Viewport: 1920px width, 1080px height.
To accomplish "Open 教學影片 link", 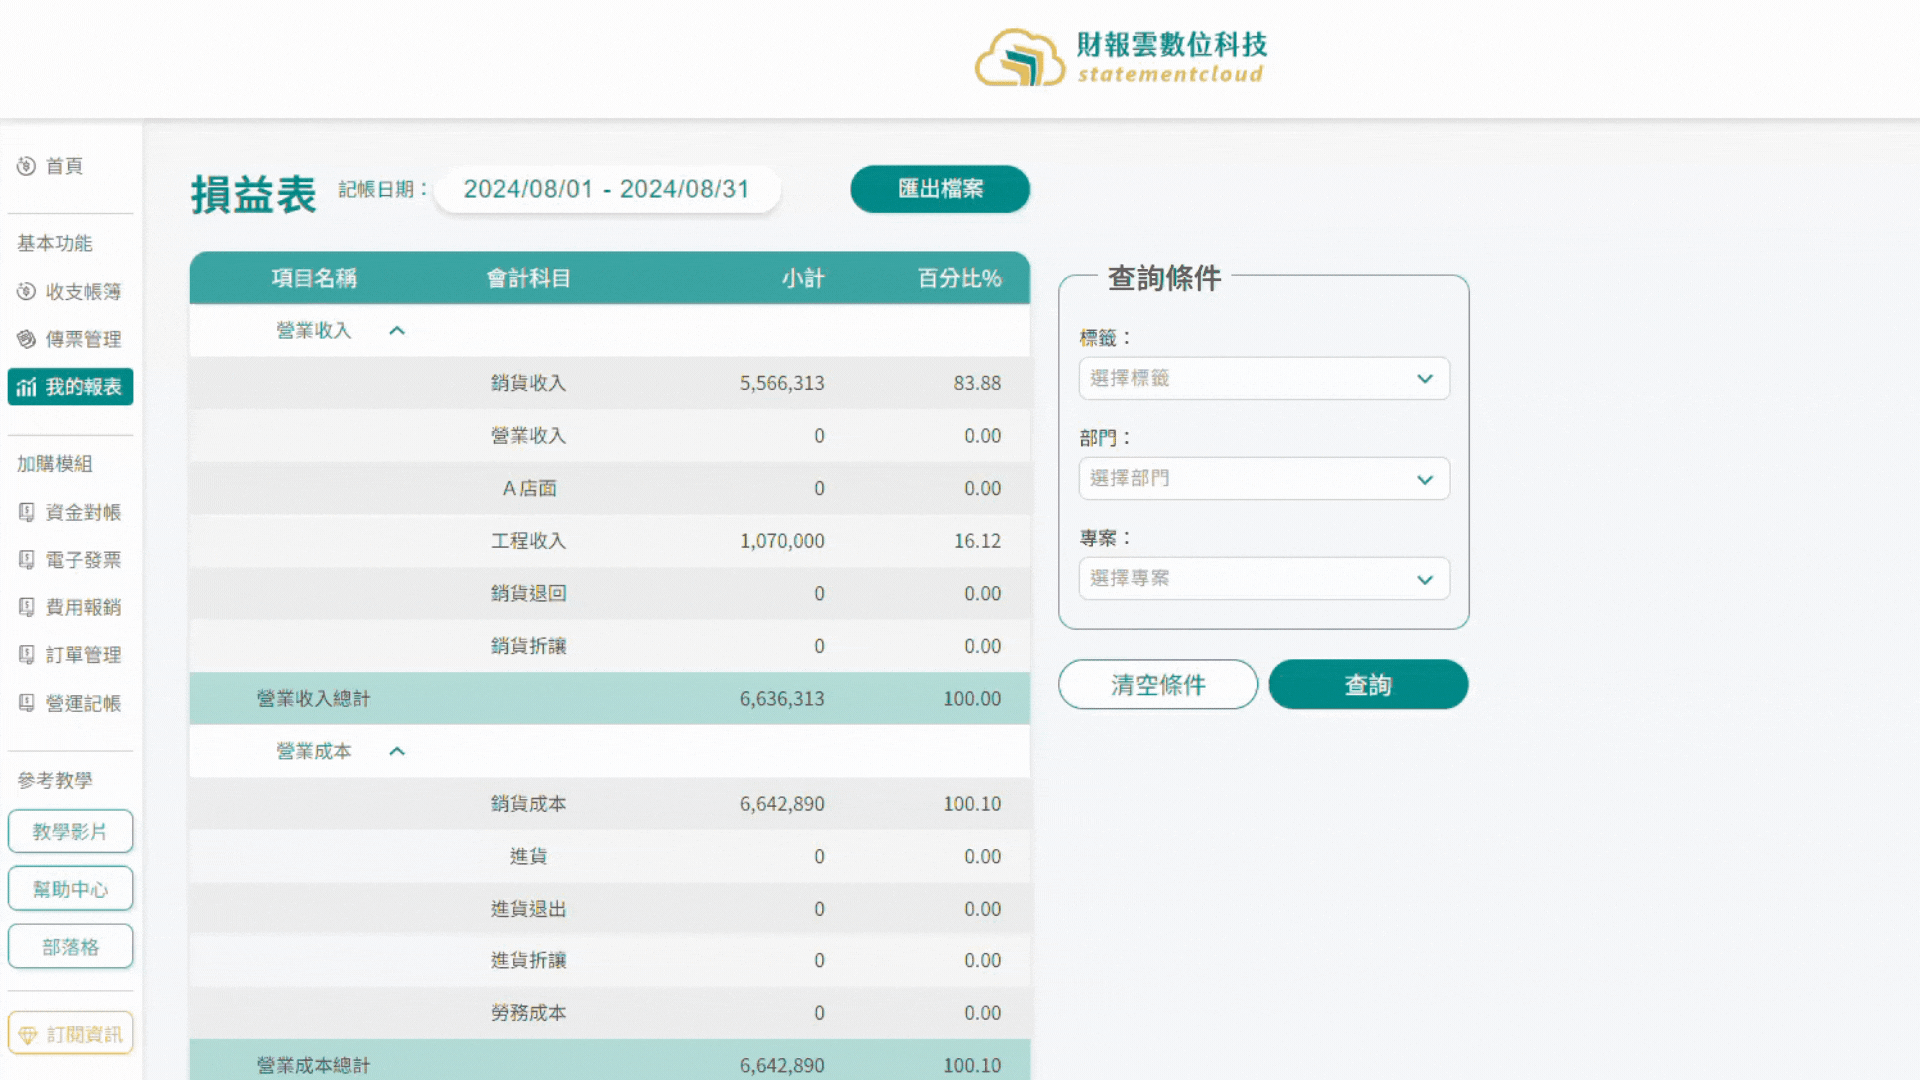I will pyautogui.click(x=70, y=832).
